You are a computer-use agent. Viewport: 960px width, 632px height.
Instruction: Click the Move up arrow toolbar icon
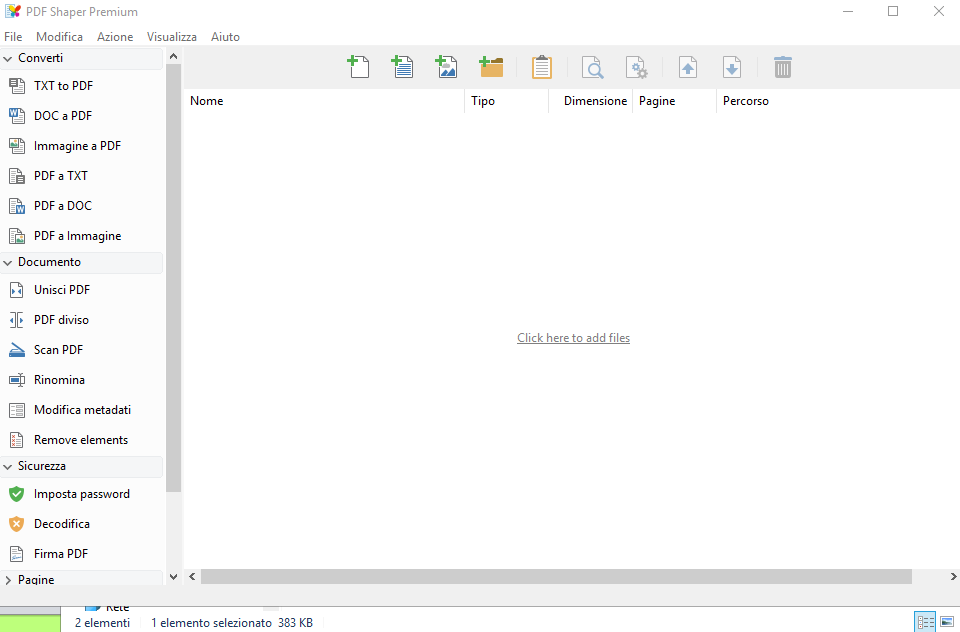688,67
